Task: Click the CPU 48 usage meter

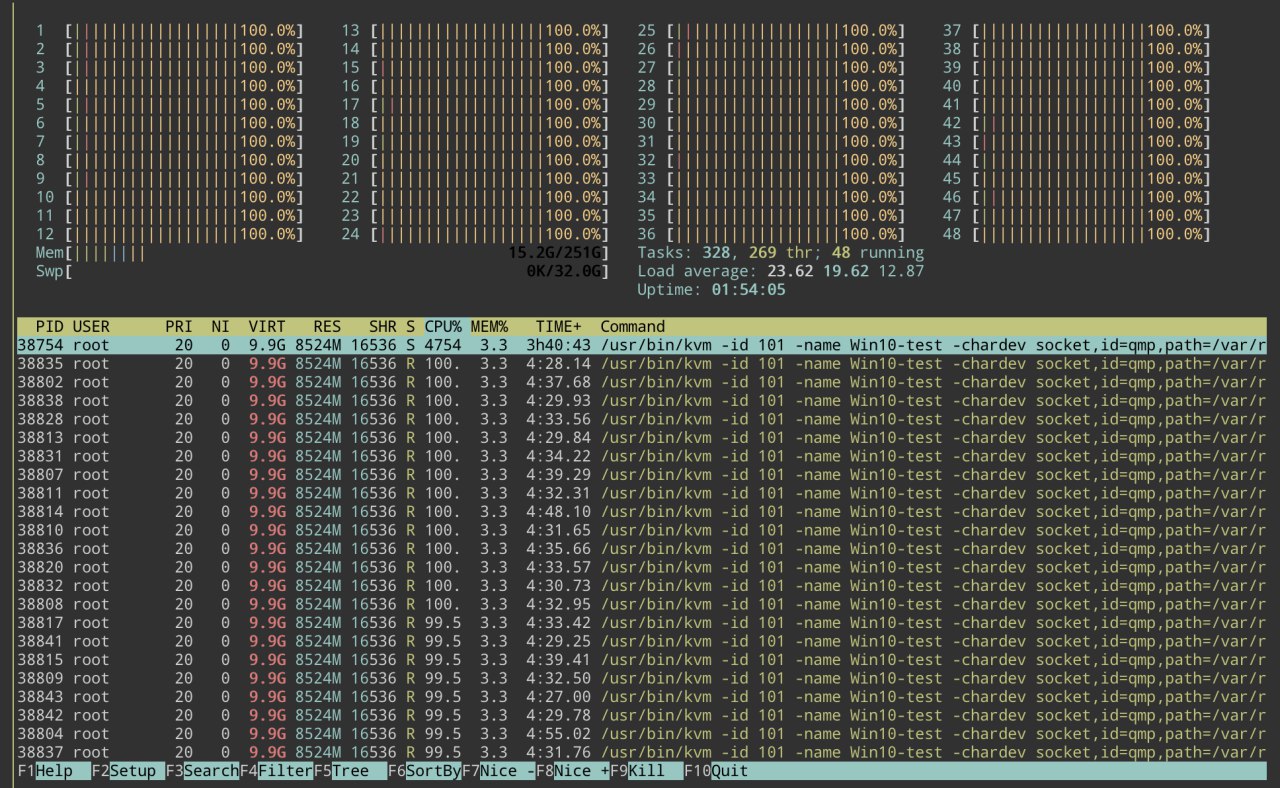Action: [x=1076, y=234]
